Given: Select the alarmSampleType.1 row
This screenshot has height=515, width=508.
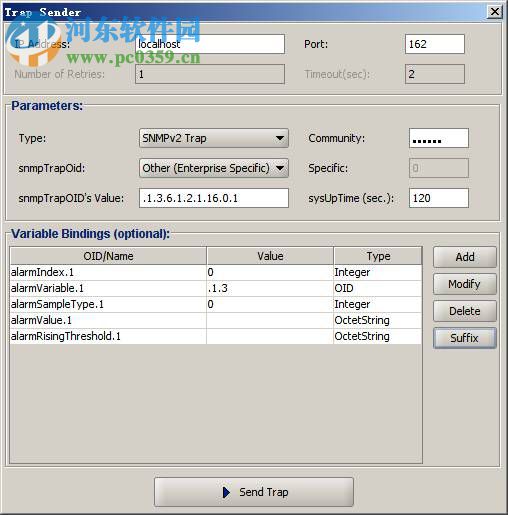Looking at the screenshot, I should [x=216, y=304].
